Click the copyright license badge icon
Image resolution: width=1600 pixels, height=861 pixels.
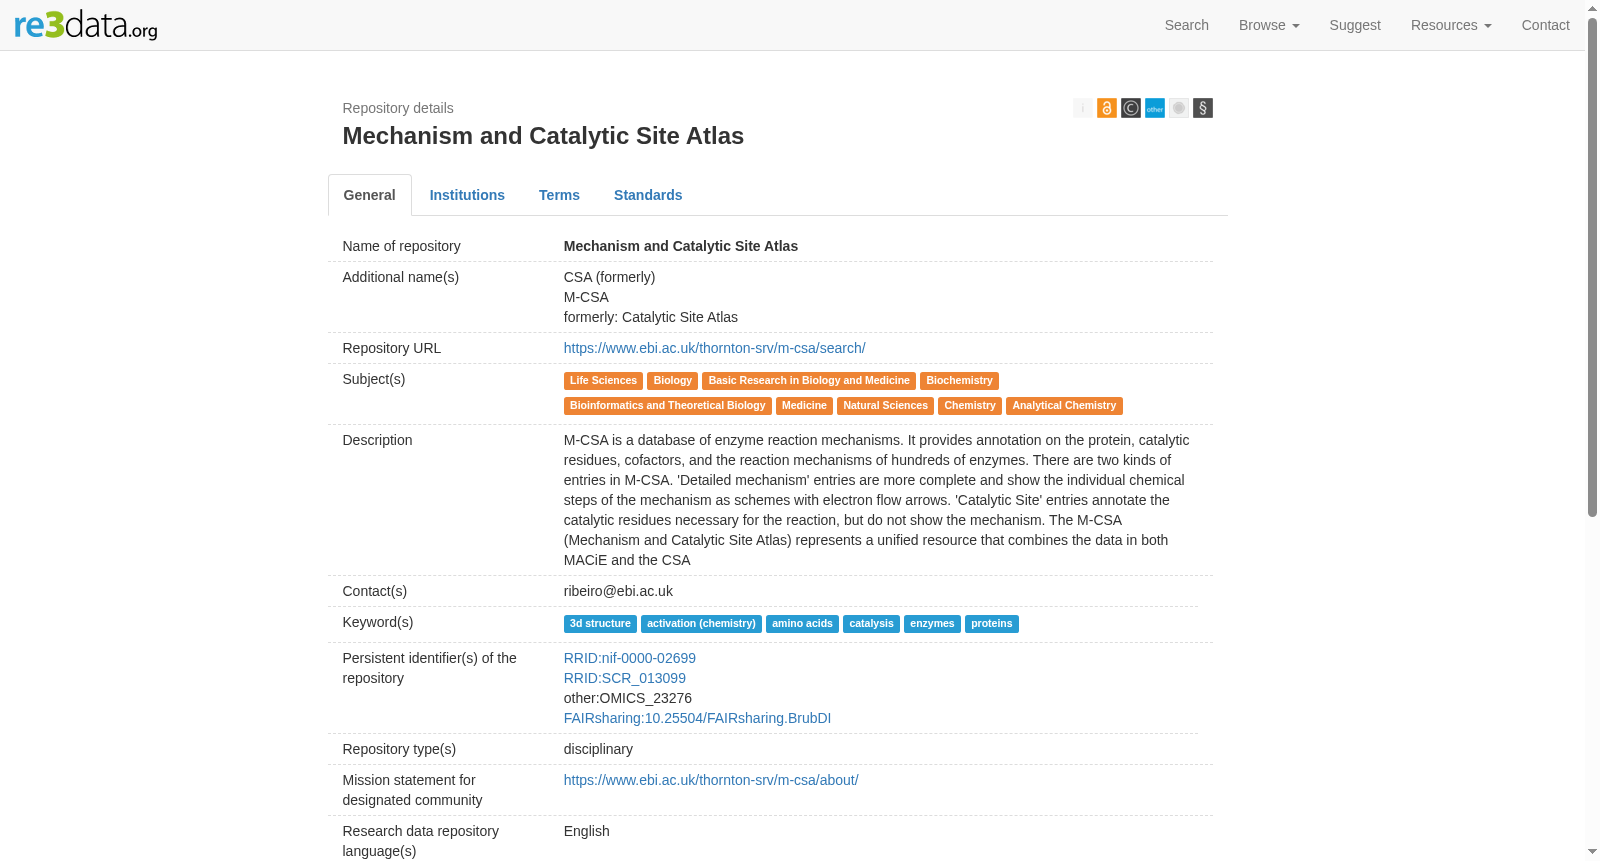(1131, 108)
